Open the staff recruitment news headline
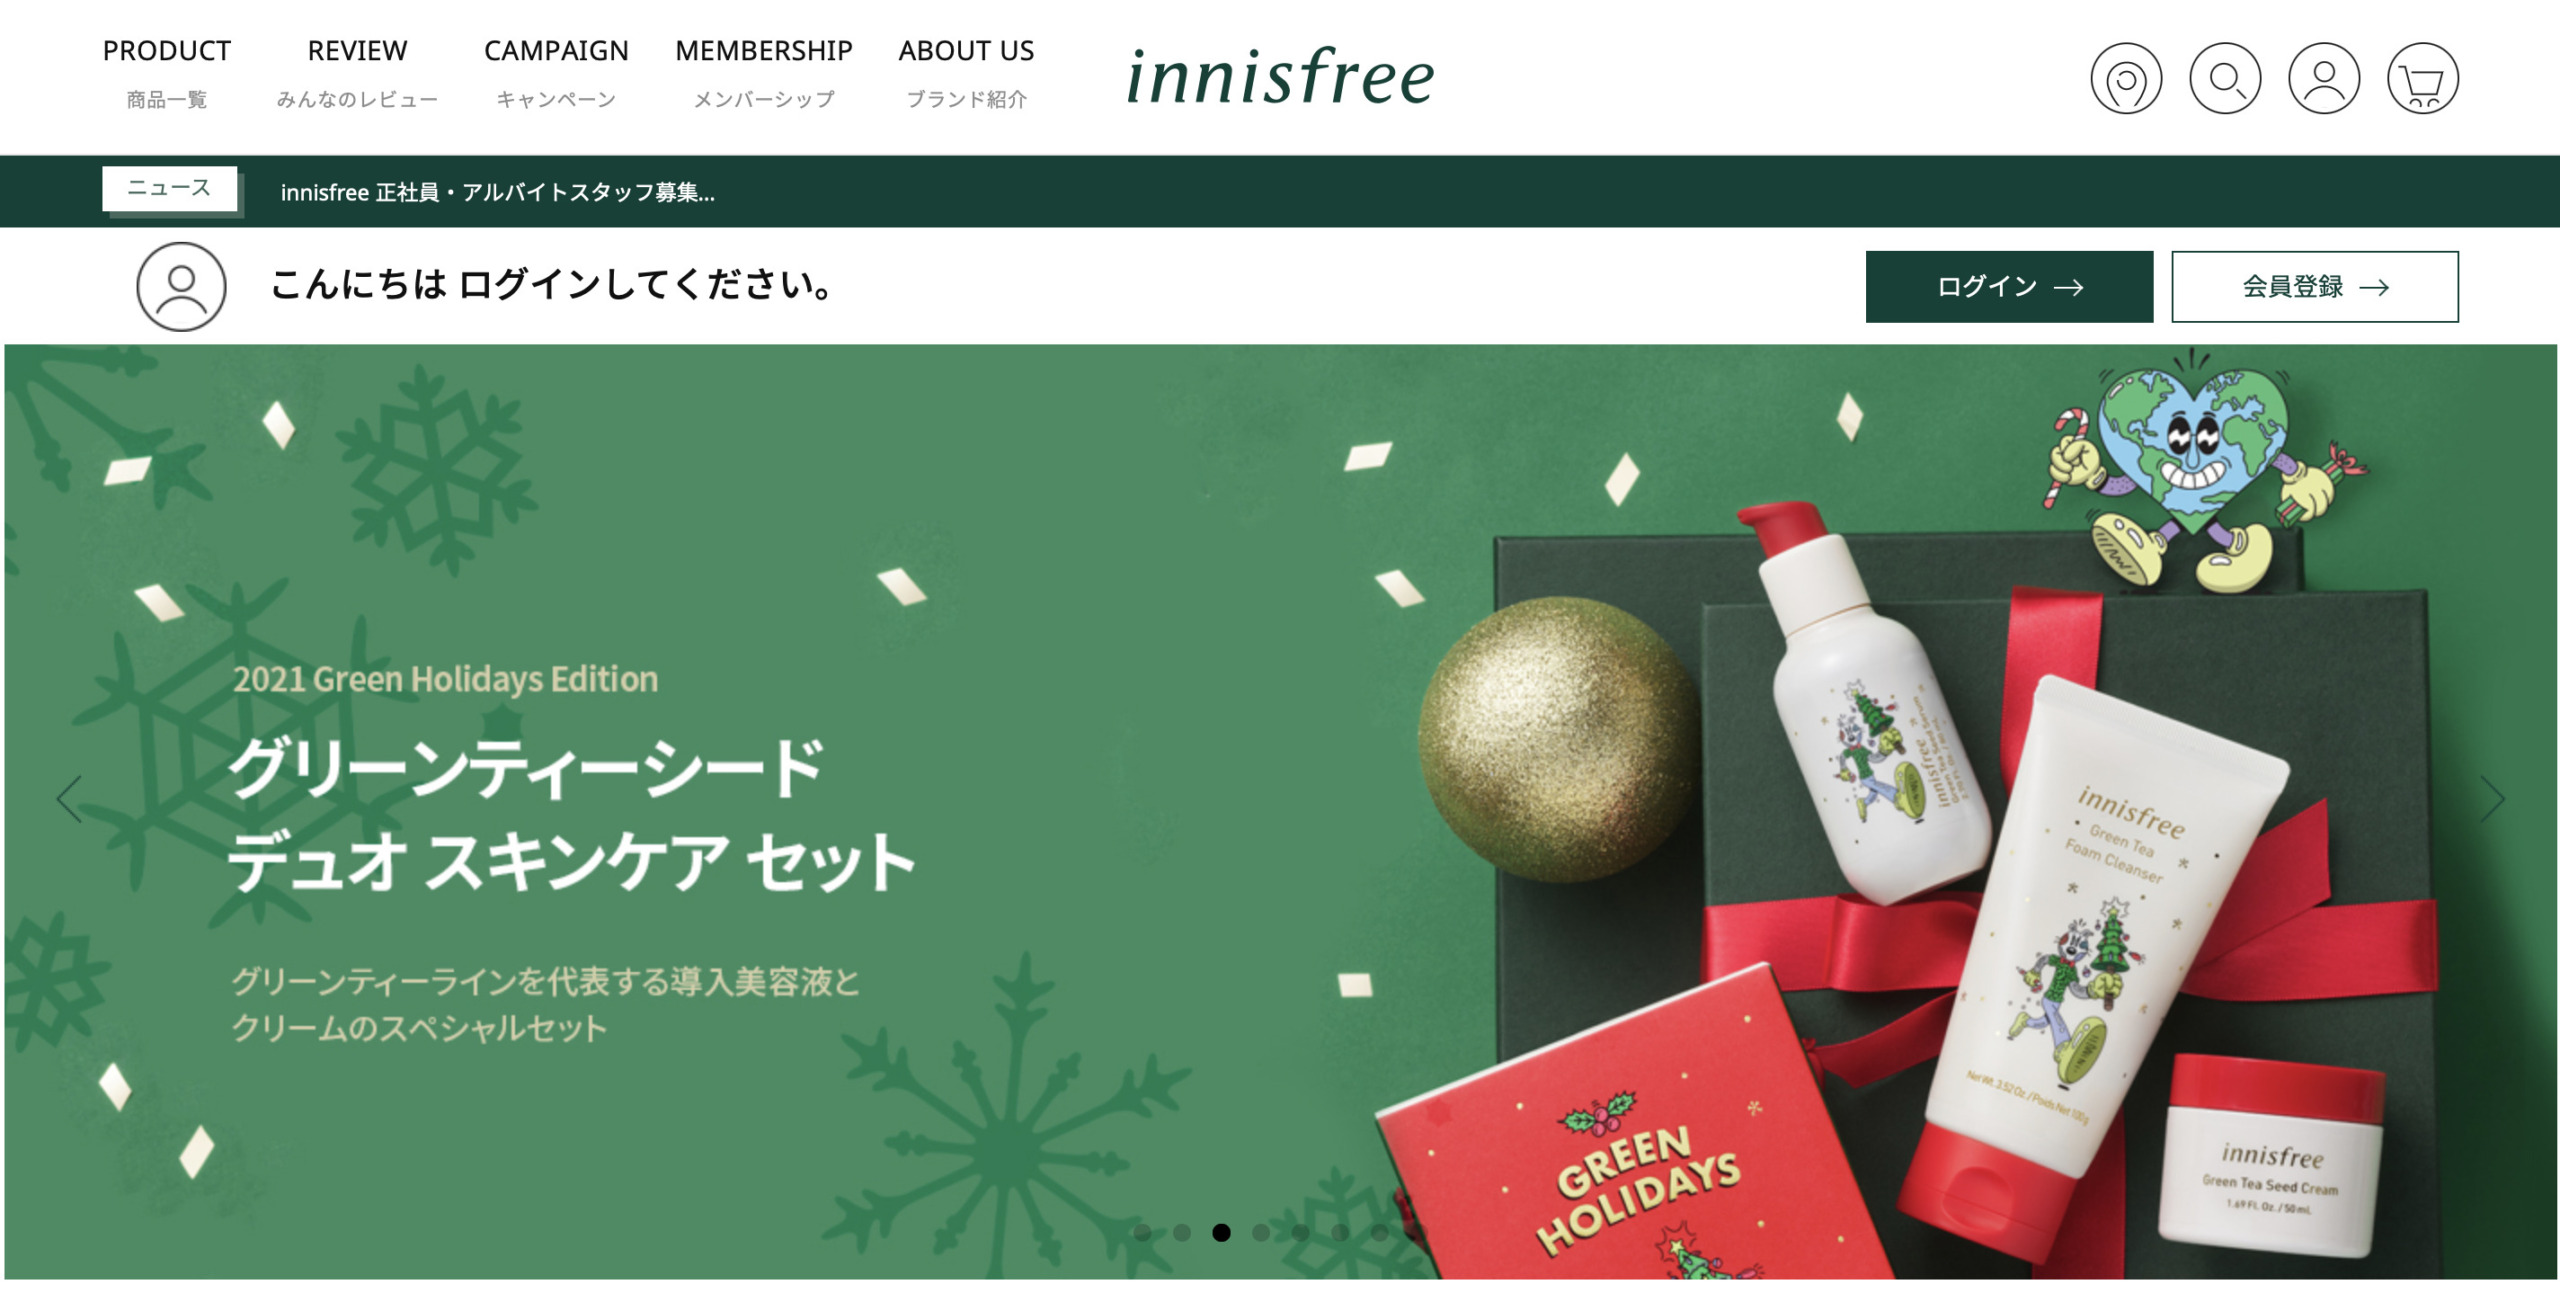Viewport: 2560px width, 1302px height. 497,192
